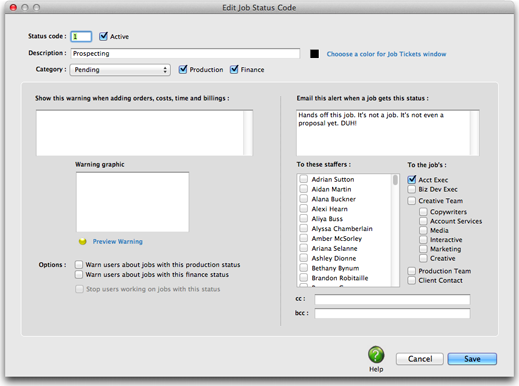Select staffer Bethany Bynum checkbox
519x386 pixels.
point(303,268)
